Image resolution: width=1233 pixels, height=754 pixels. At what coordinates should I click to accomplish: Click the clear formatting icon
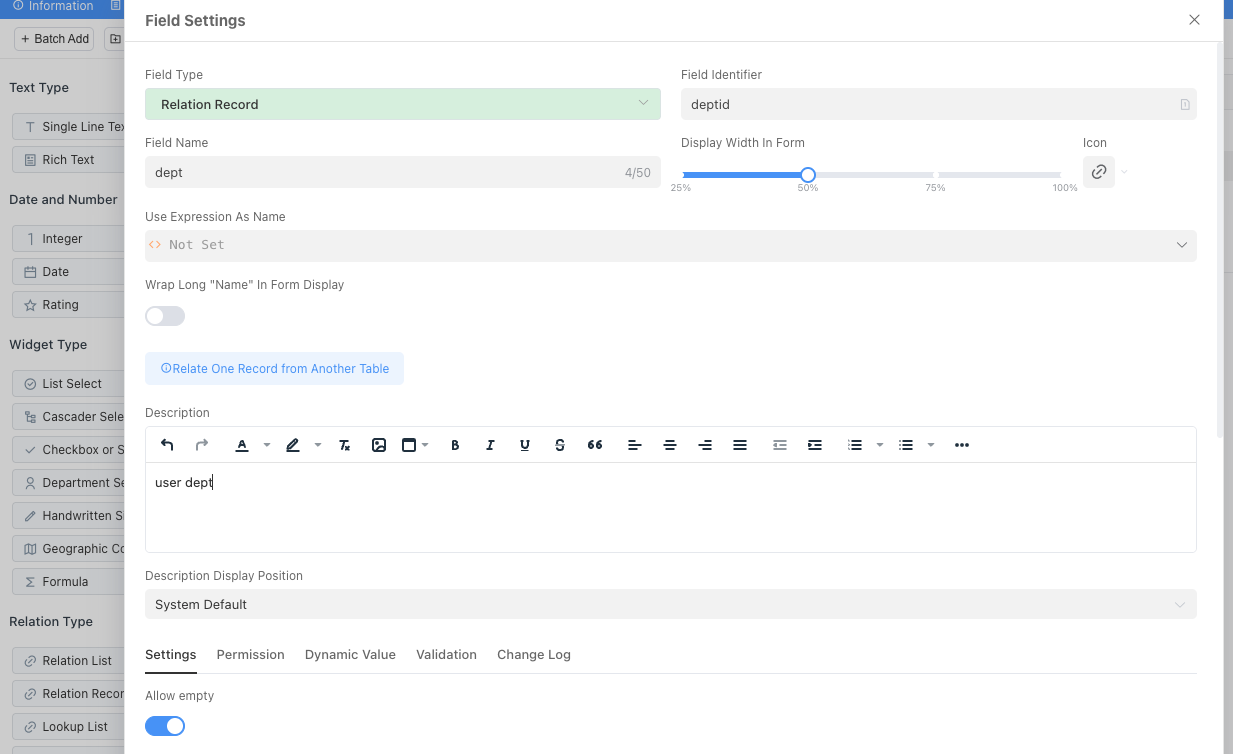[344, 445]
